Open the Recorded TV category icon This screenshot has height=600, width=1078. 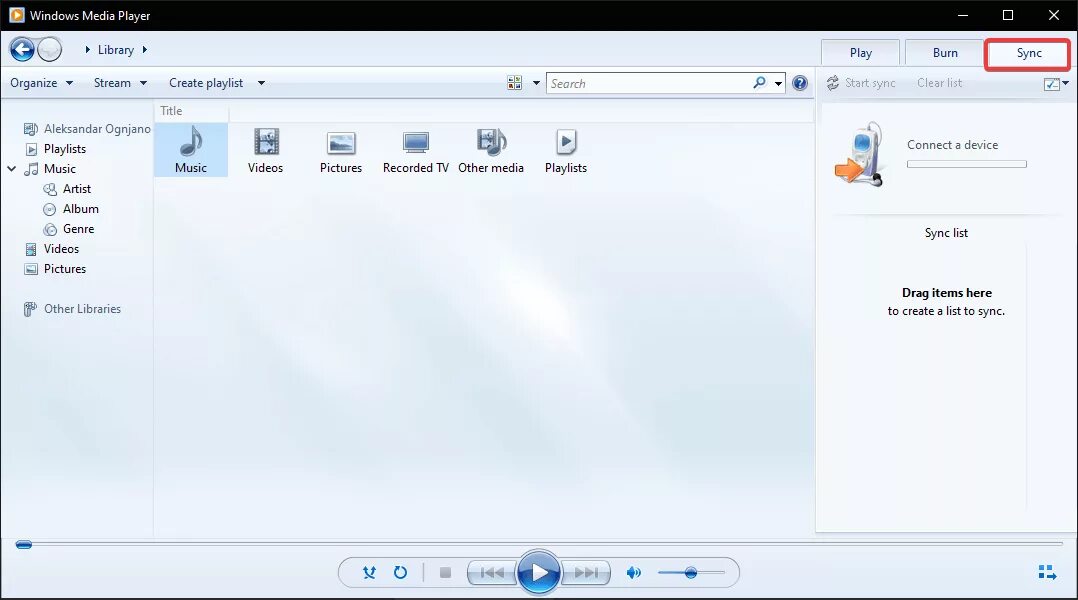pyautogui.click(x=415, y=150)
